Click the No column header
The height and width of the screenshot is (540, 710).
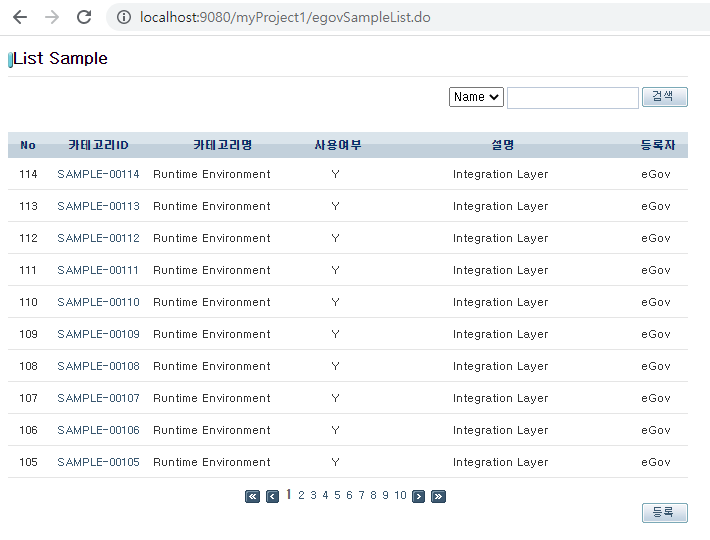(28, 145)
